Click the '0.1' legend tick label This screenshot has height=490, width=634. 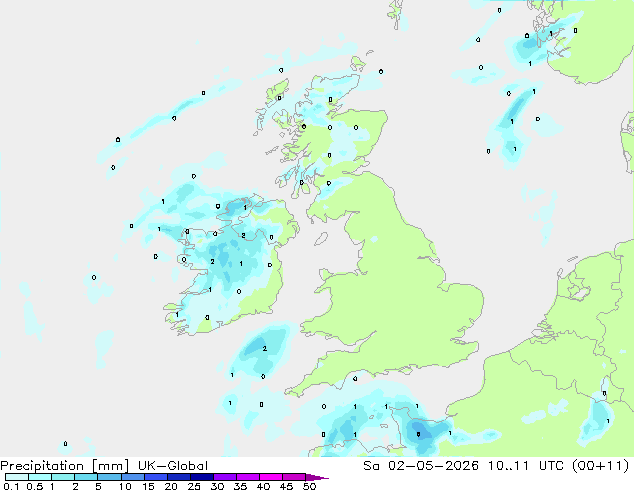coord(11,486)
